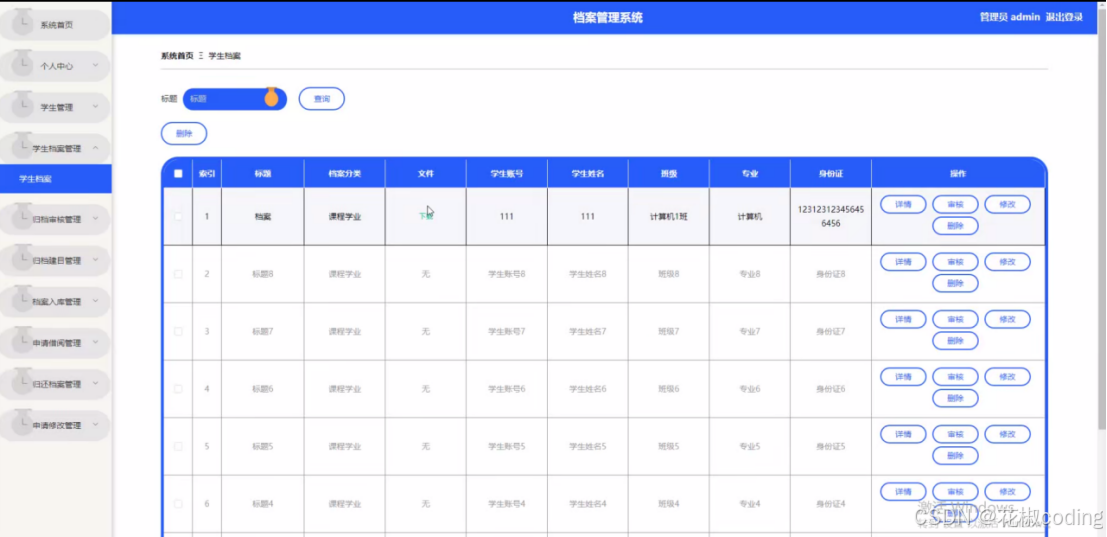Click the 下载 link in row 1
Viewport: 1107px width, 537px height.
425,217
